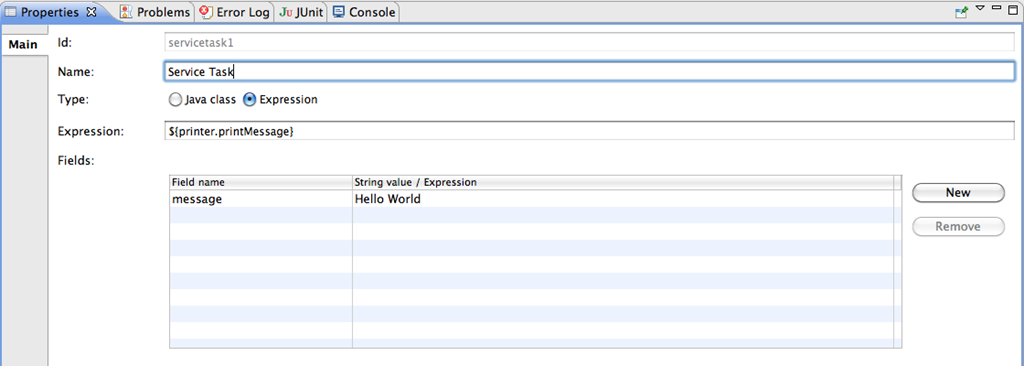1024x366 pixels.
Task: Select the Java class radio button
Action: coord(174,100)
